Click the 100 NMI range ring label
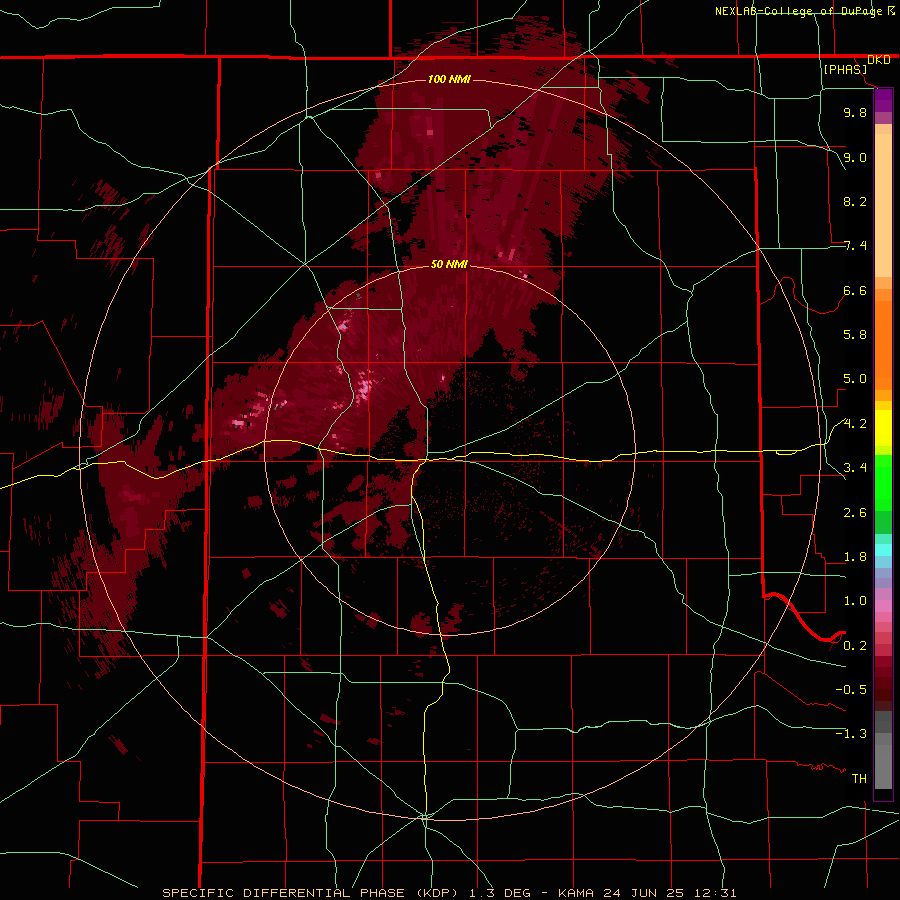This screenshot has height=900, width=900. point(449,79)
